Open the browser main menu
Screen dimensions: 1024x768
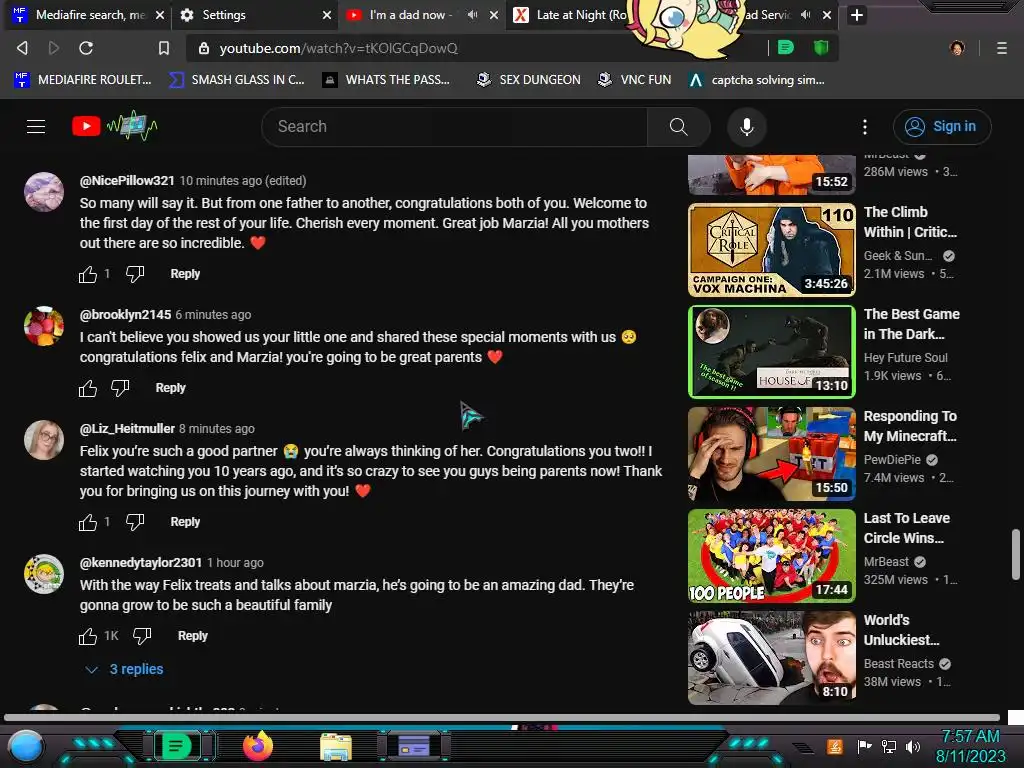click(1001, 48)
